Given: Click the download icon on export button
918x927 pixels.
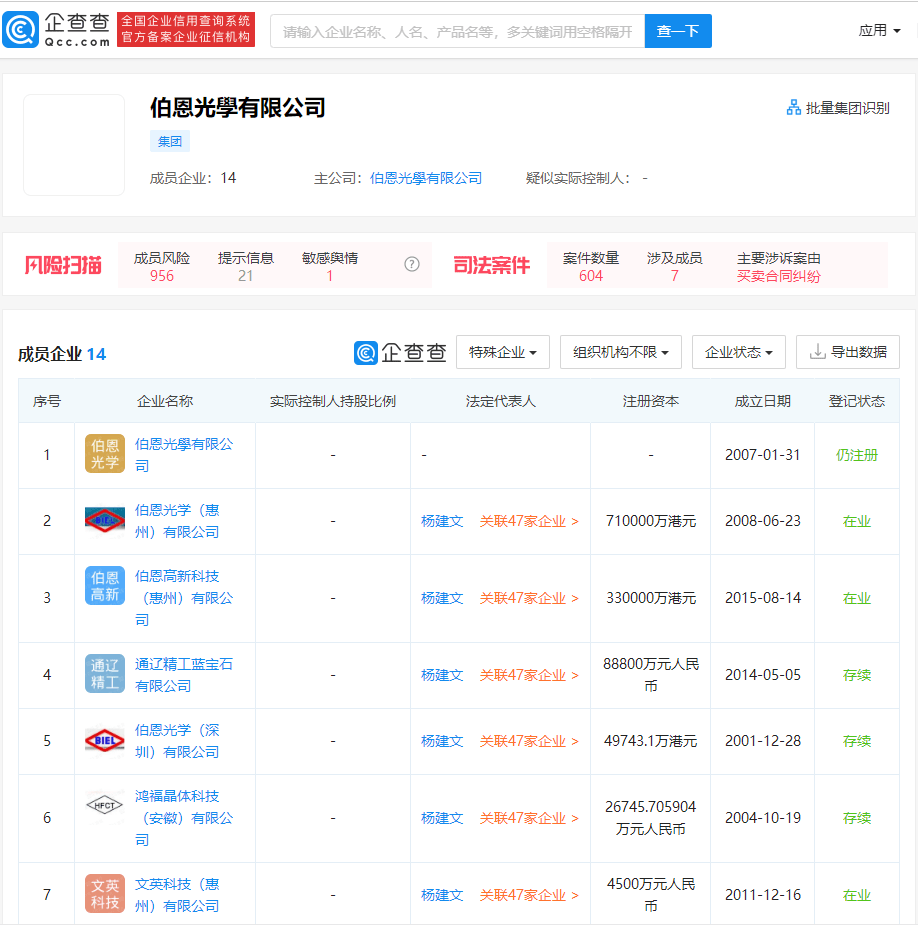Looking at the screenshot, I should 818,352.
